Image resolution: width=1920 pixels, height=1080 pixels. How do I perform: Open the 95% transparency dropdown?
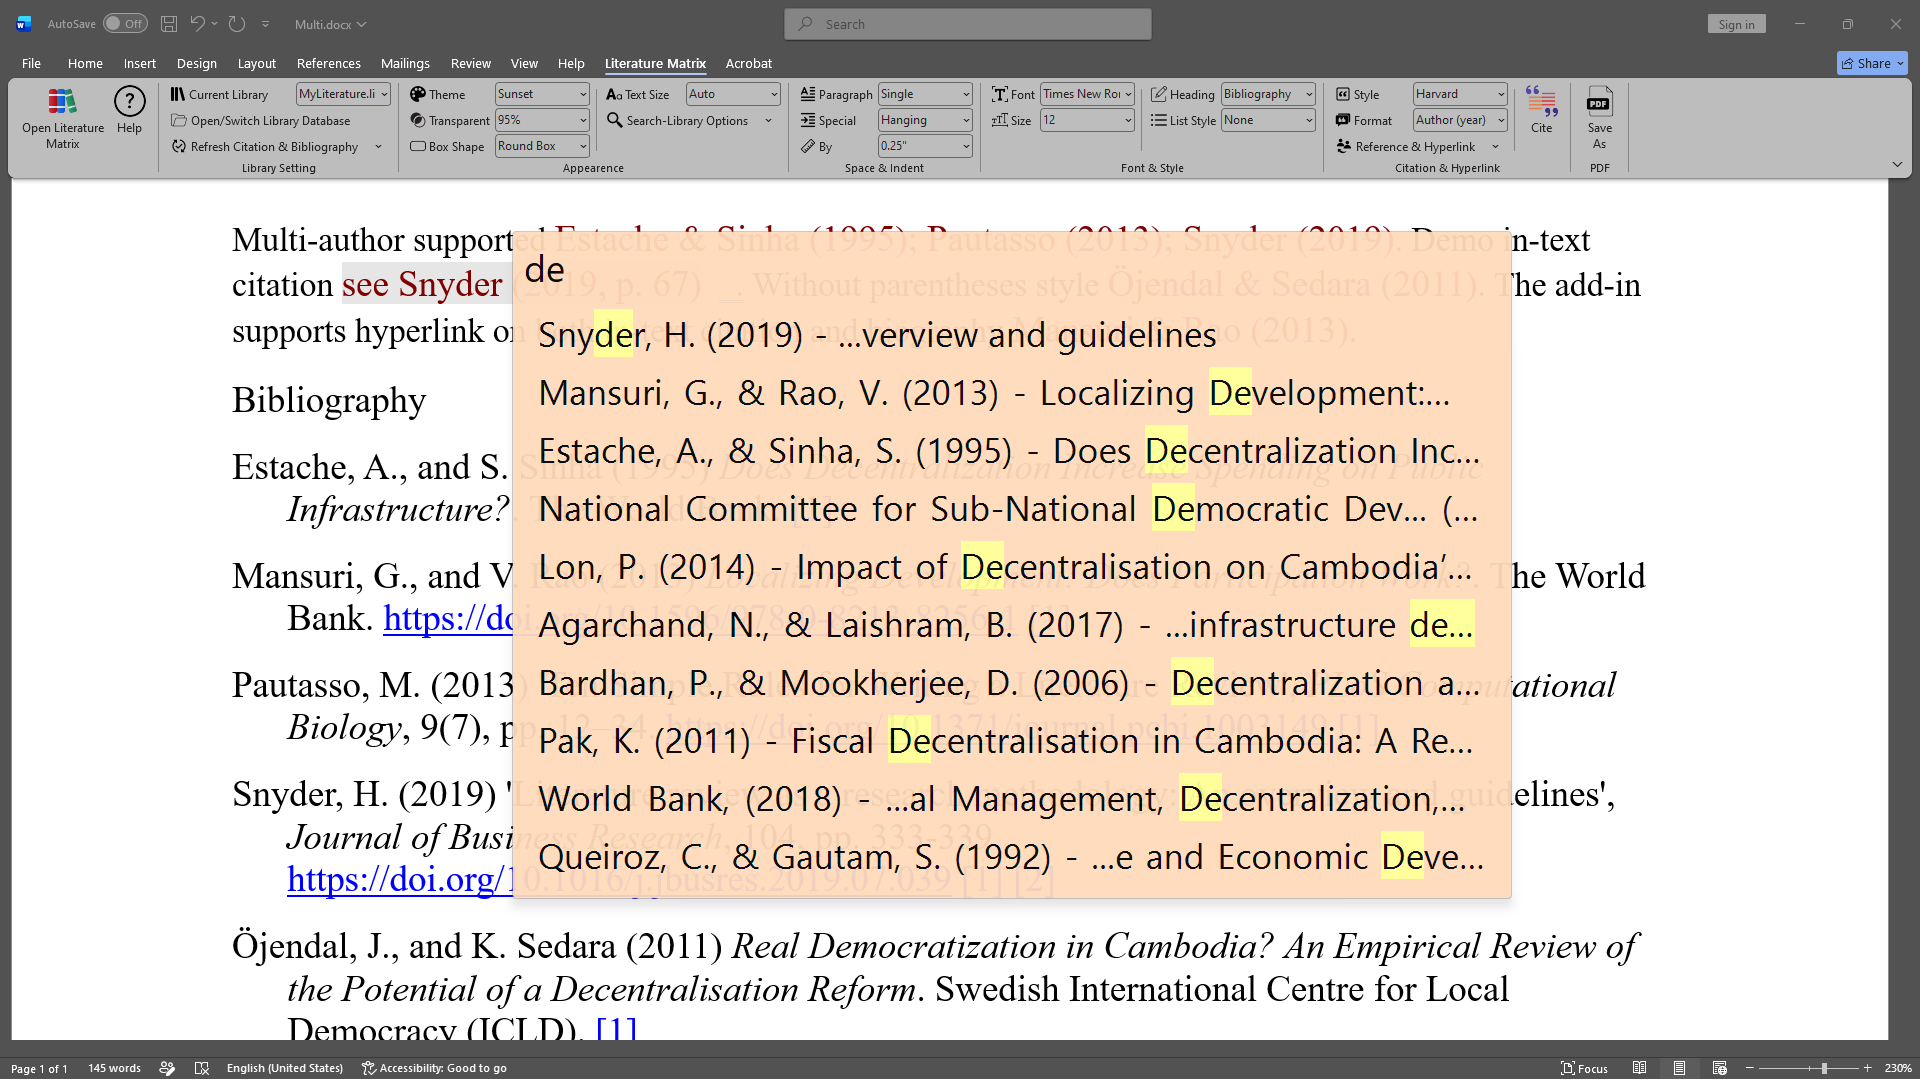(583, 120)
